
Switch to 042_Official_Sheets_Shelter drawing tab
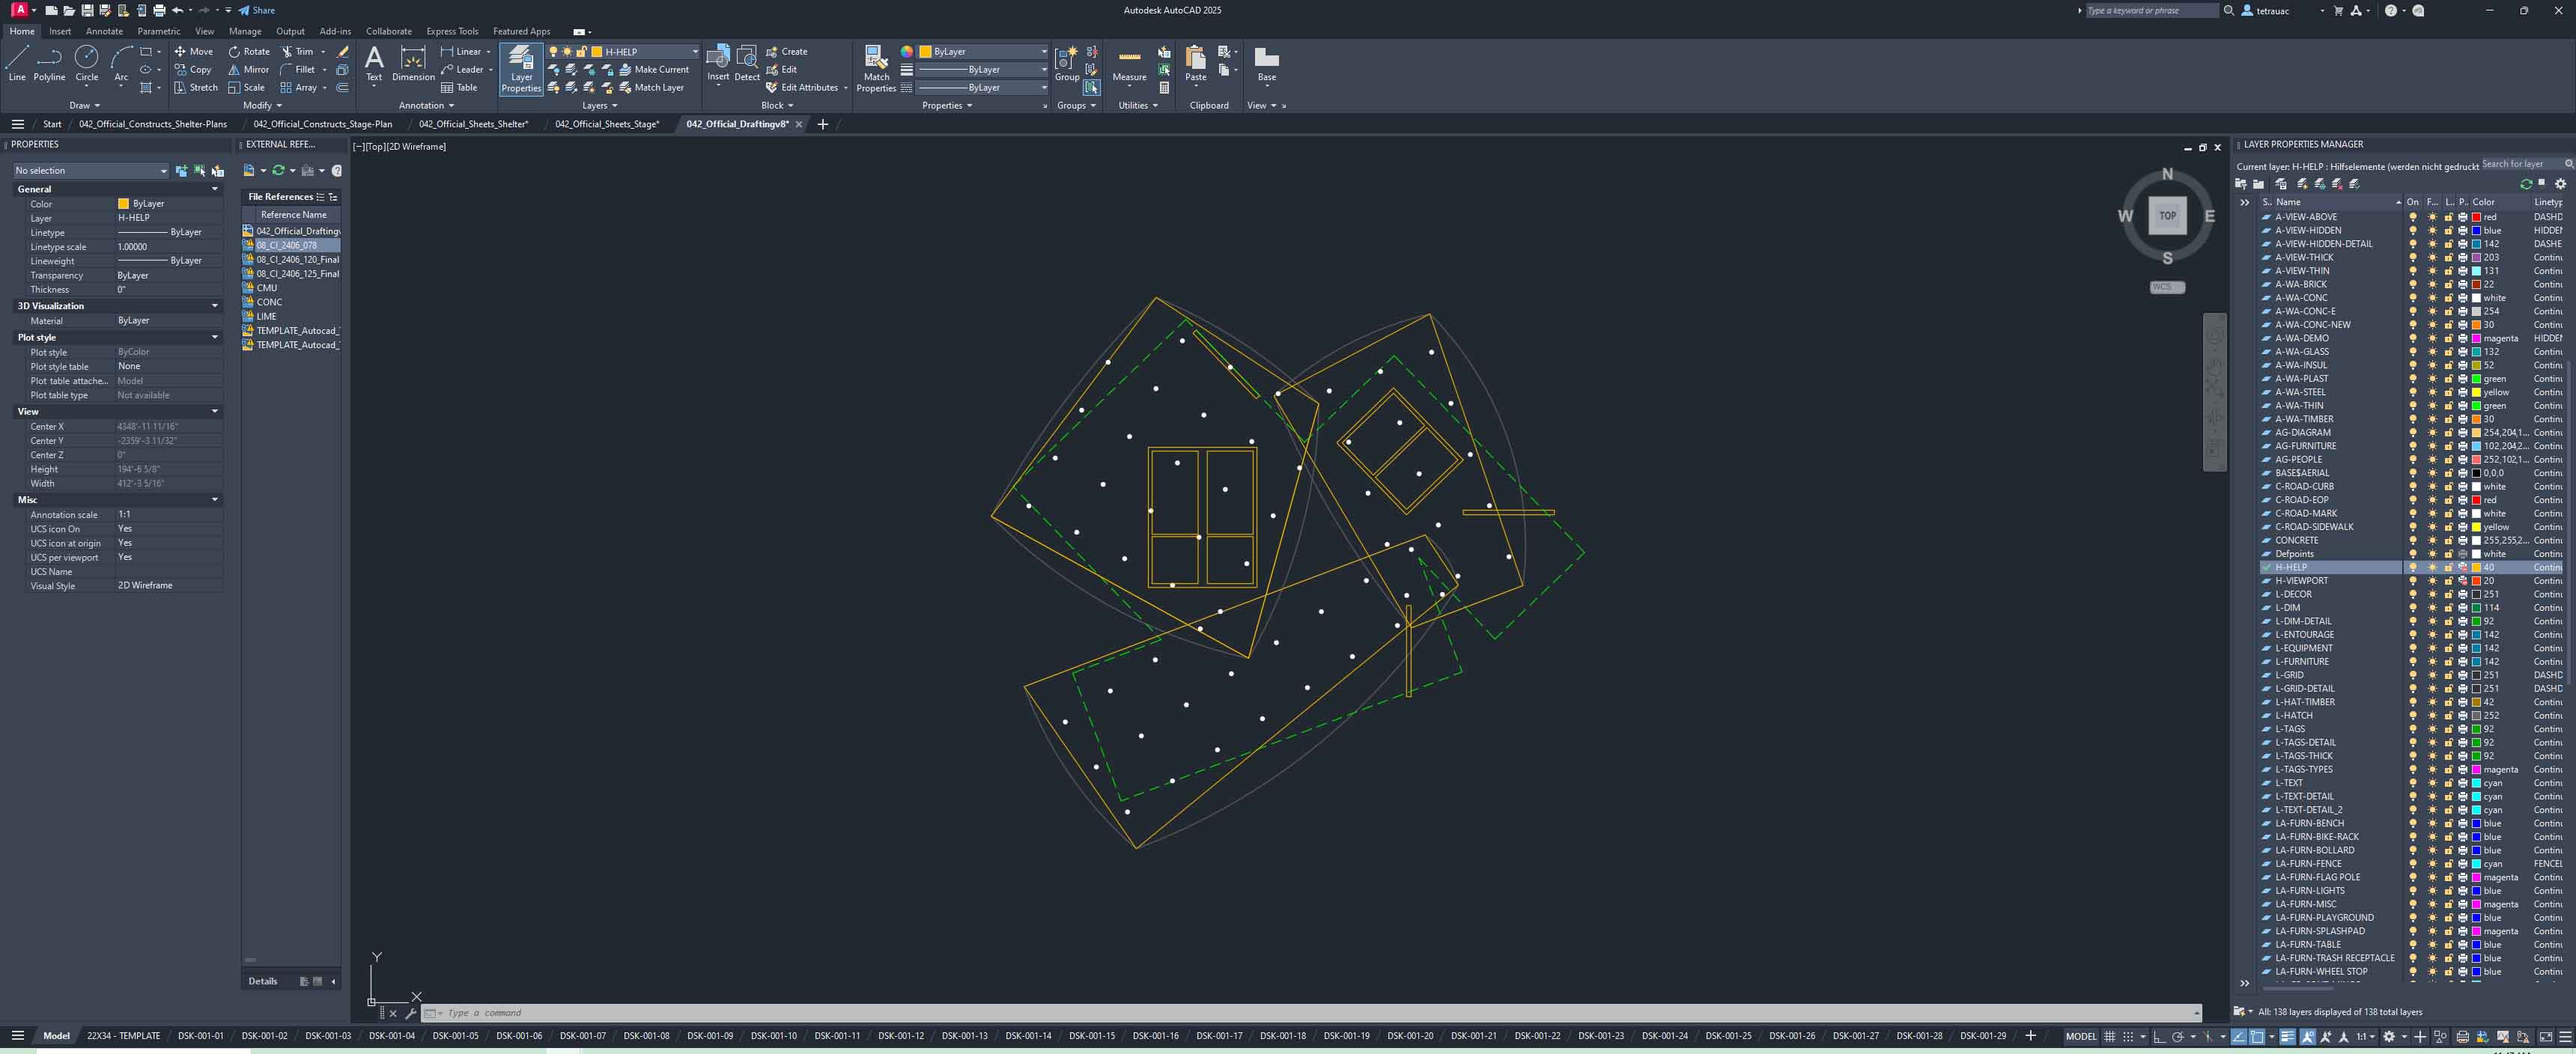[473, 124]
